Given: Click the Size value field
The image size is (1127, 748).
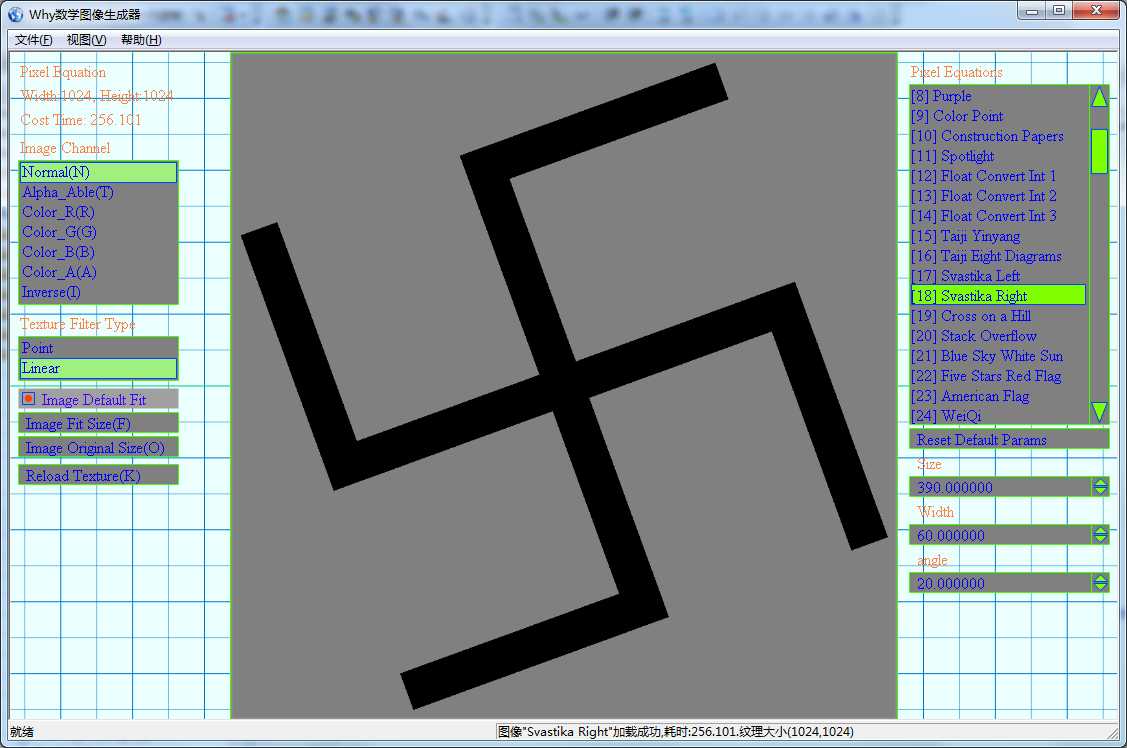Looking at the screenshot, I should point(1000,487).
